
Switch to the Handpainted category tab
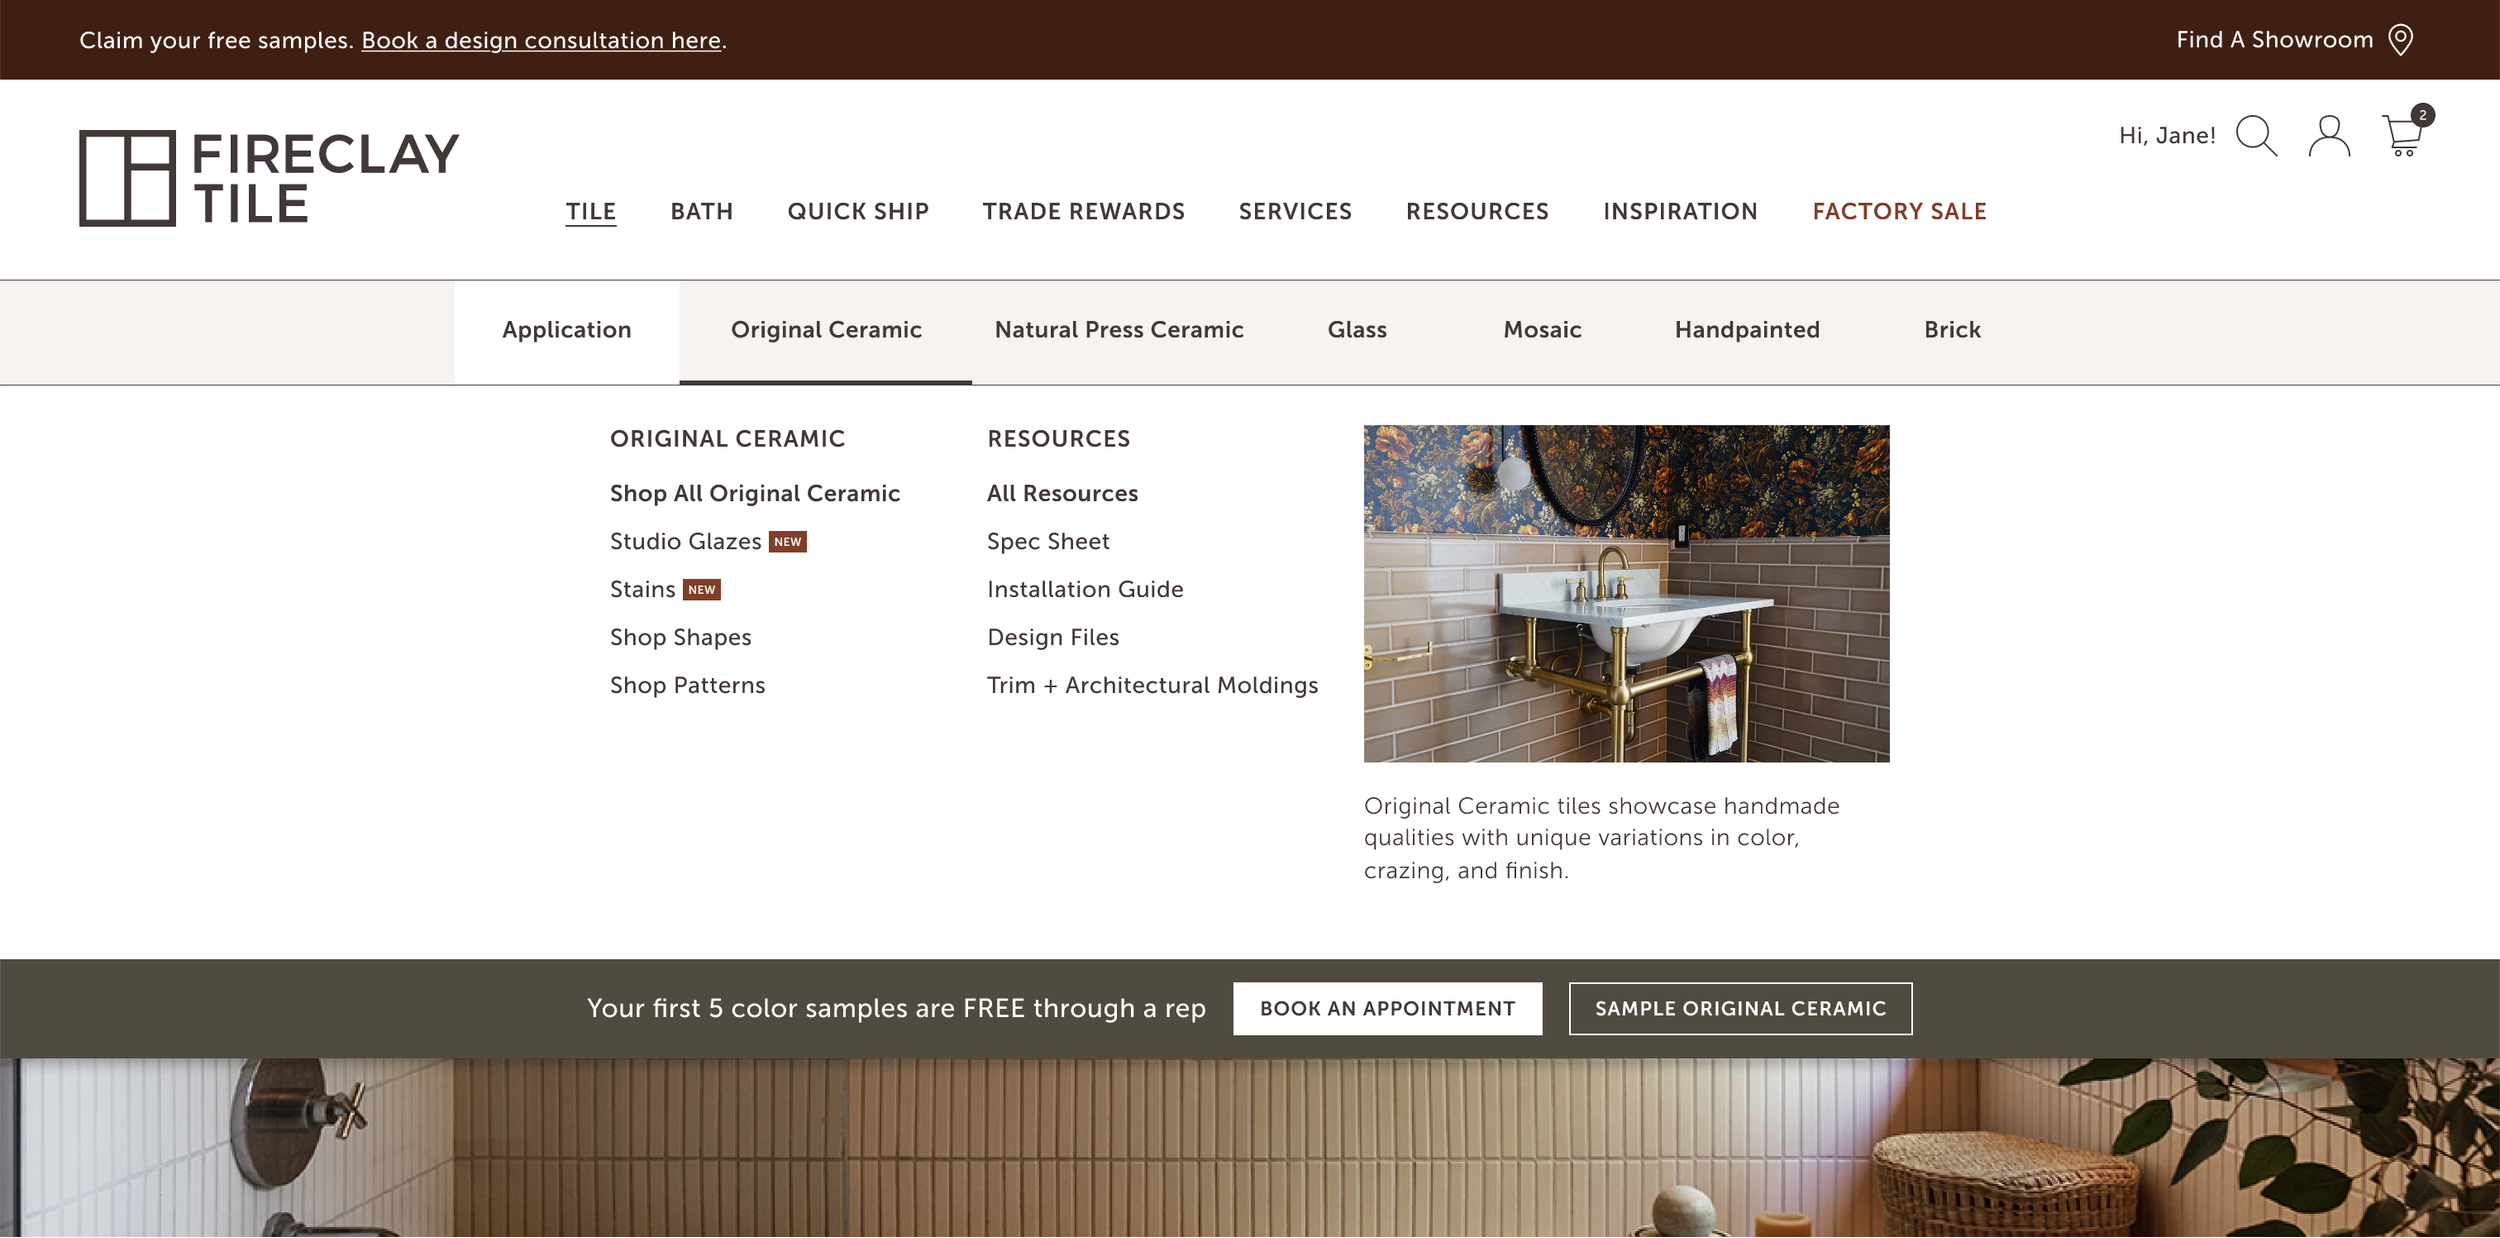coord(1746,330)
